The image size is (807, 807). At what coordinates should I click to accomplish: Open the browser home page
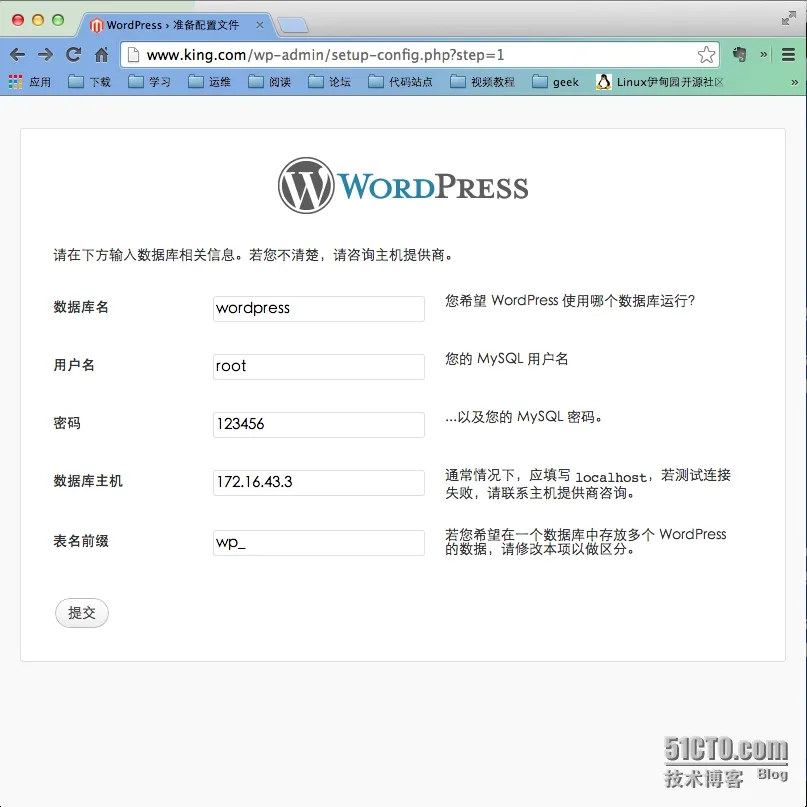[x=101, y=55]
